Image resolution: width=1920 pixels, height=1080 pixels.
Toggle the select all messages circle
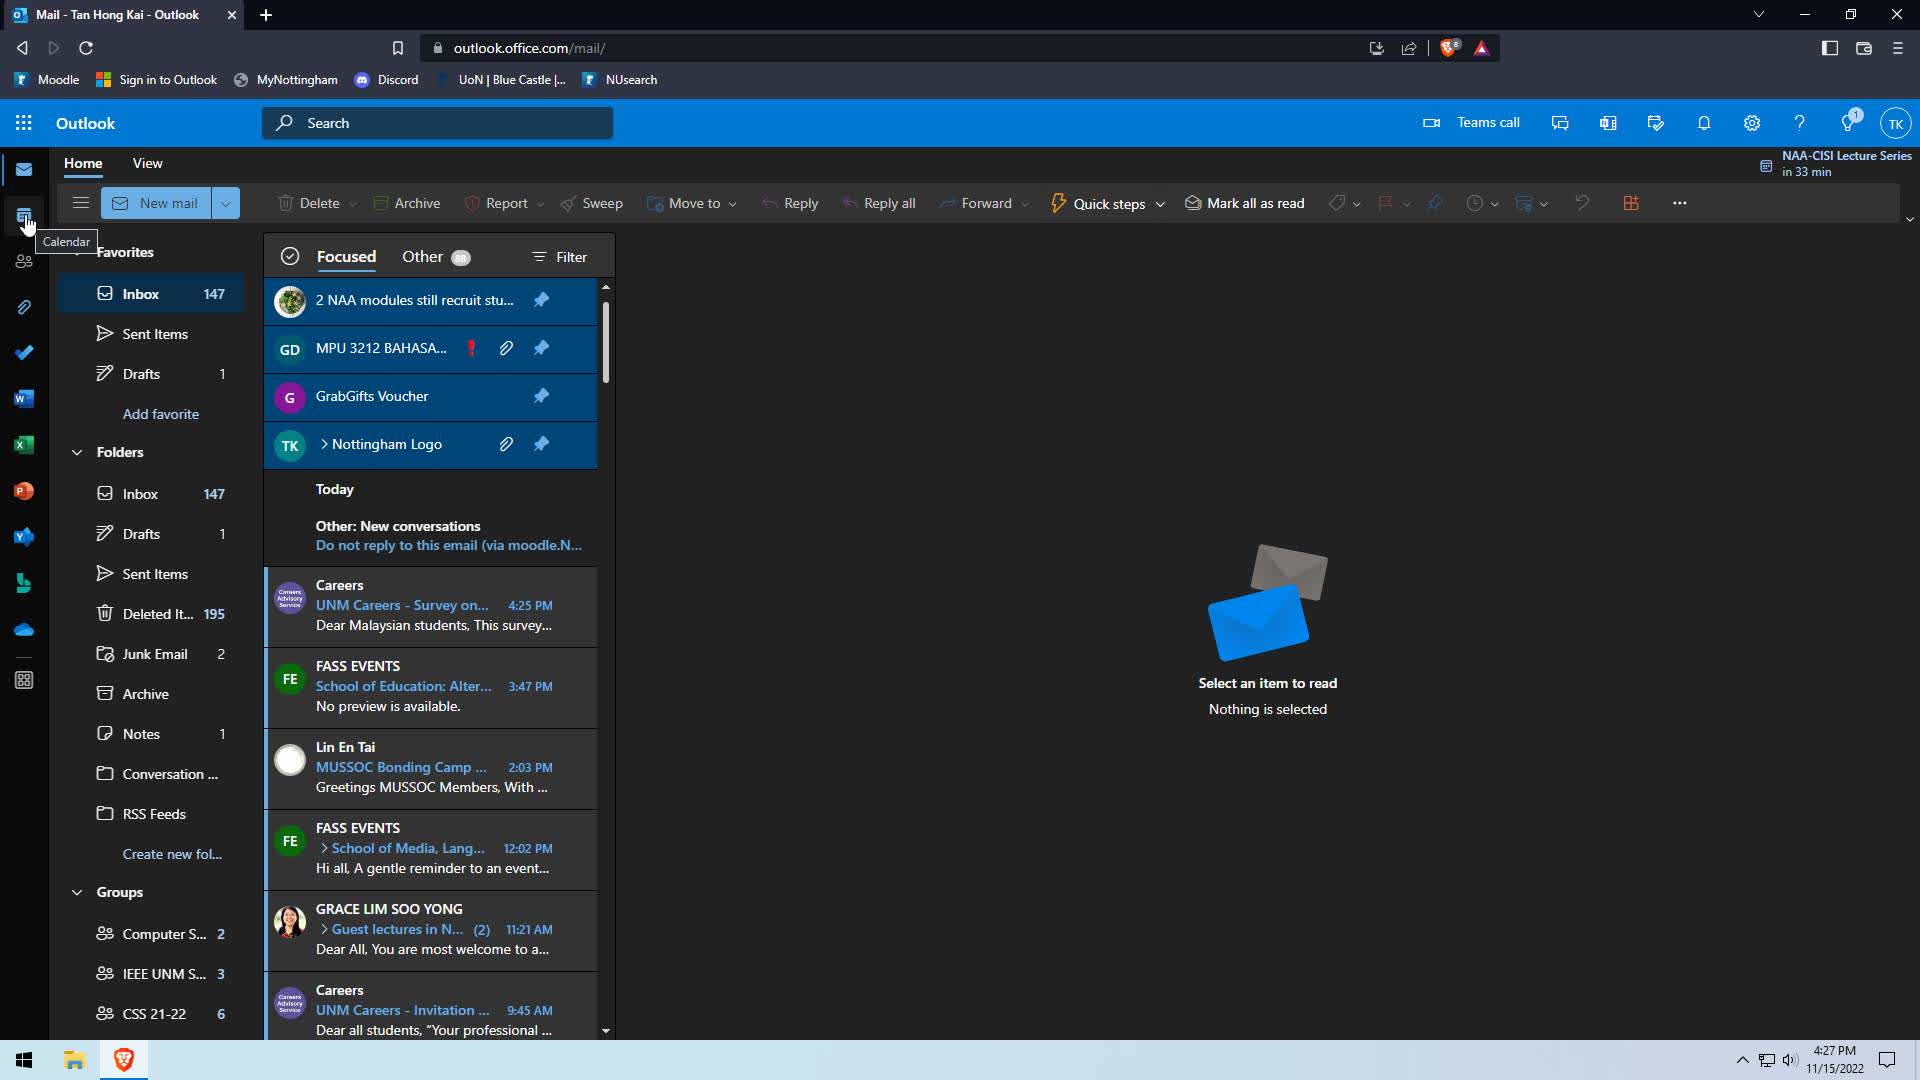click(290, 257)
